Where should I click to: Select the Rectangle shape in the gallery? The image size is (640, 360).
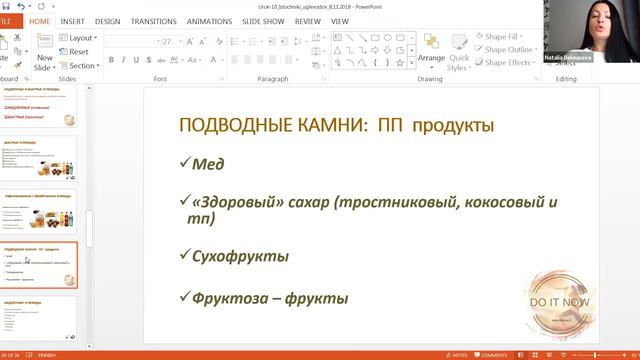click(x=375, y=38)
